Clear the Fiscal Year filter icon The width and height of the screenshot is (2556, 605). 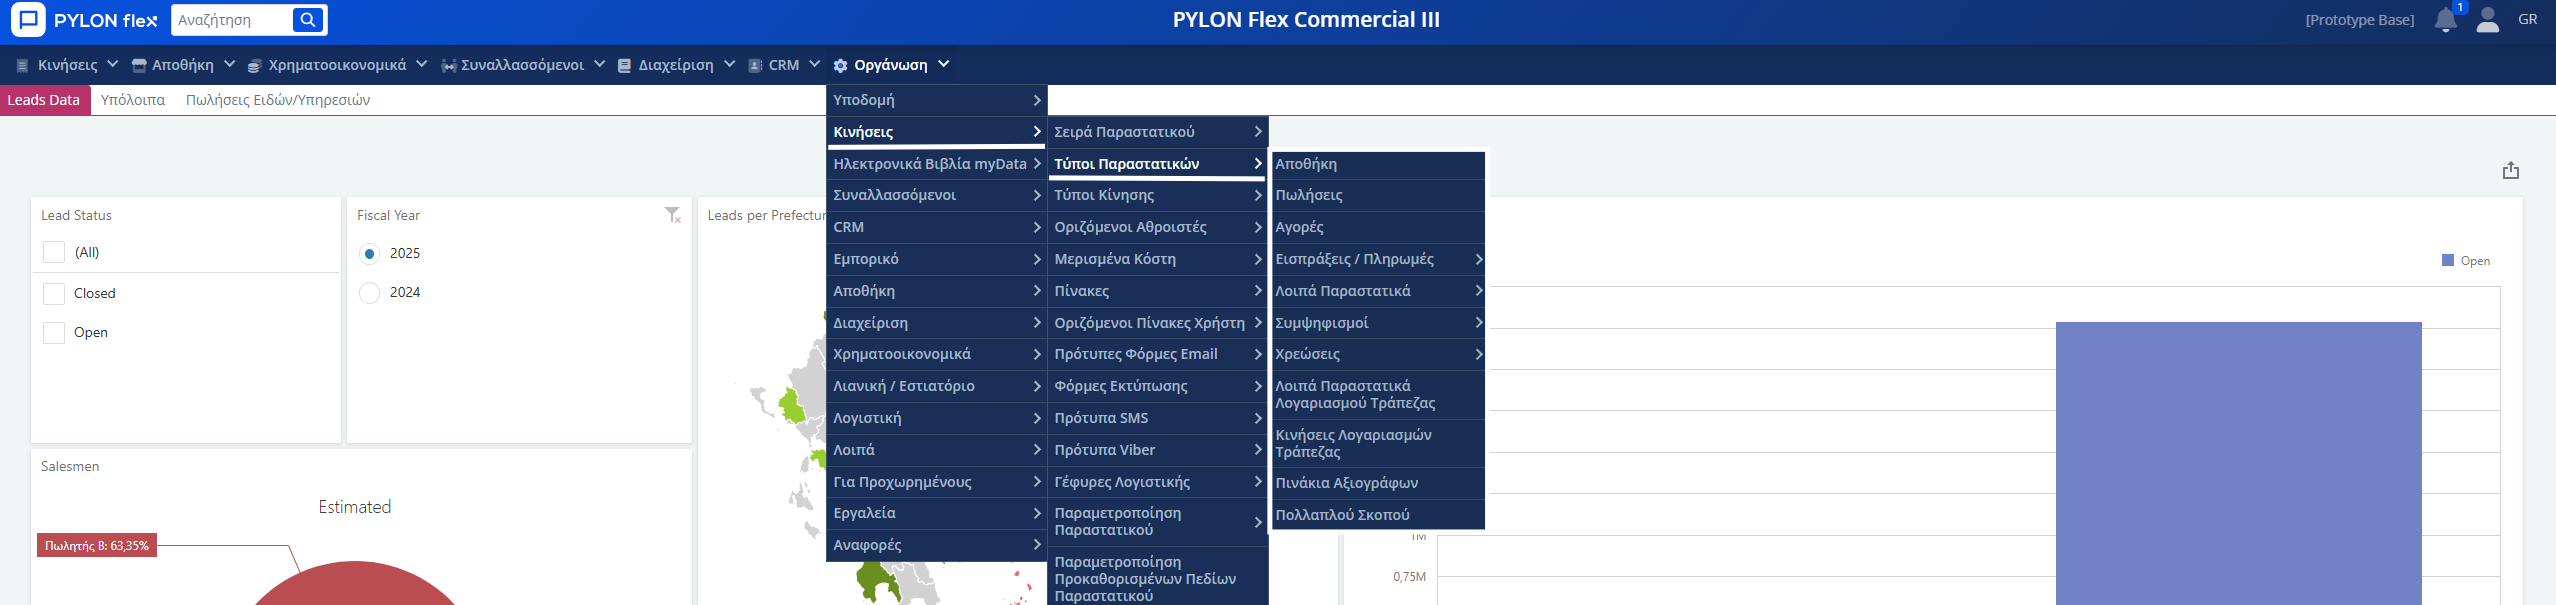673,215
